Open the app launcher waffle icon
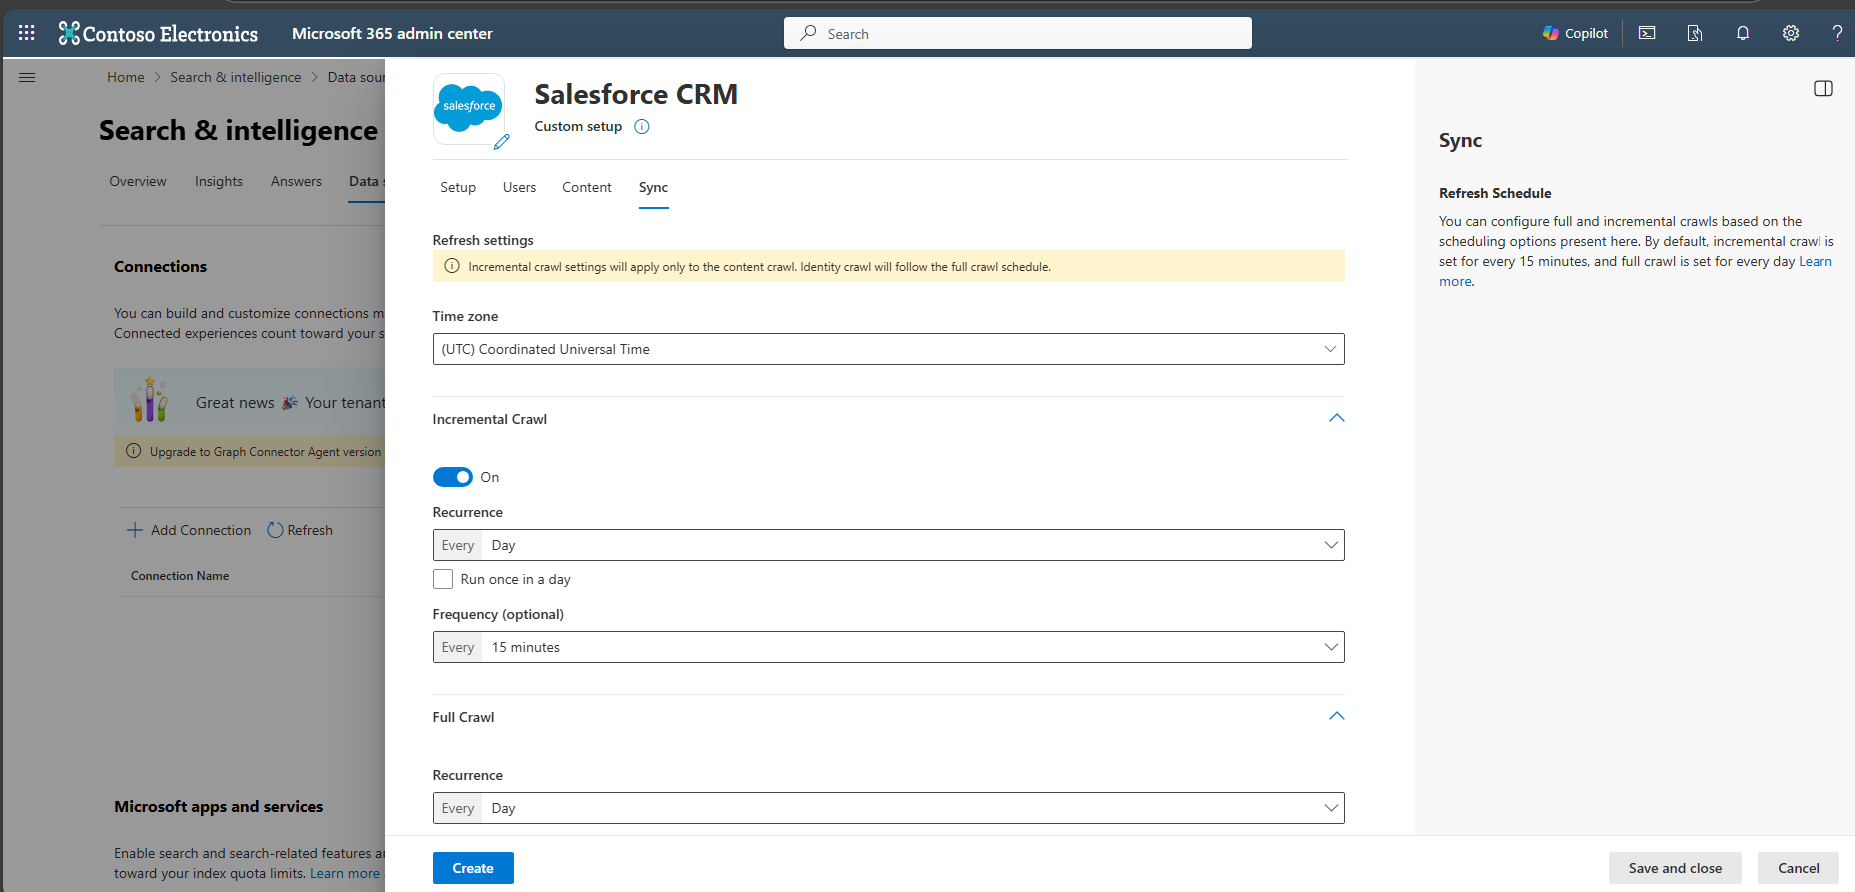 pos(27,33)
